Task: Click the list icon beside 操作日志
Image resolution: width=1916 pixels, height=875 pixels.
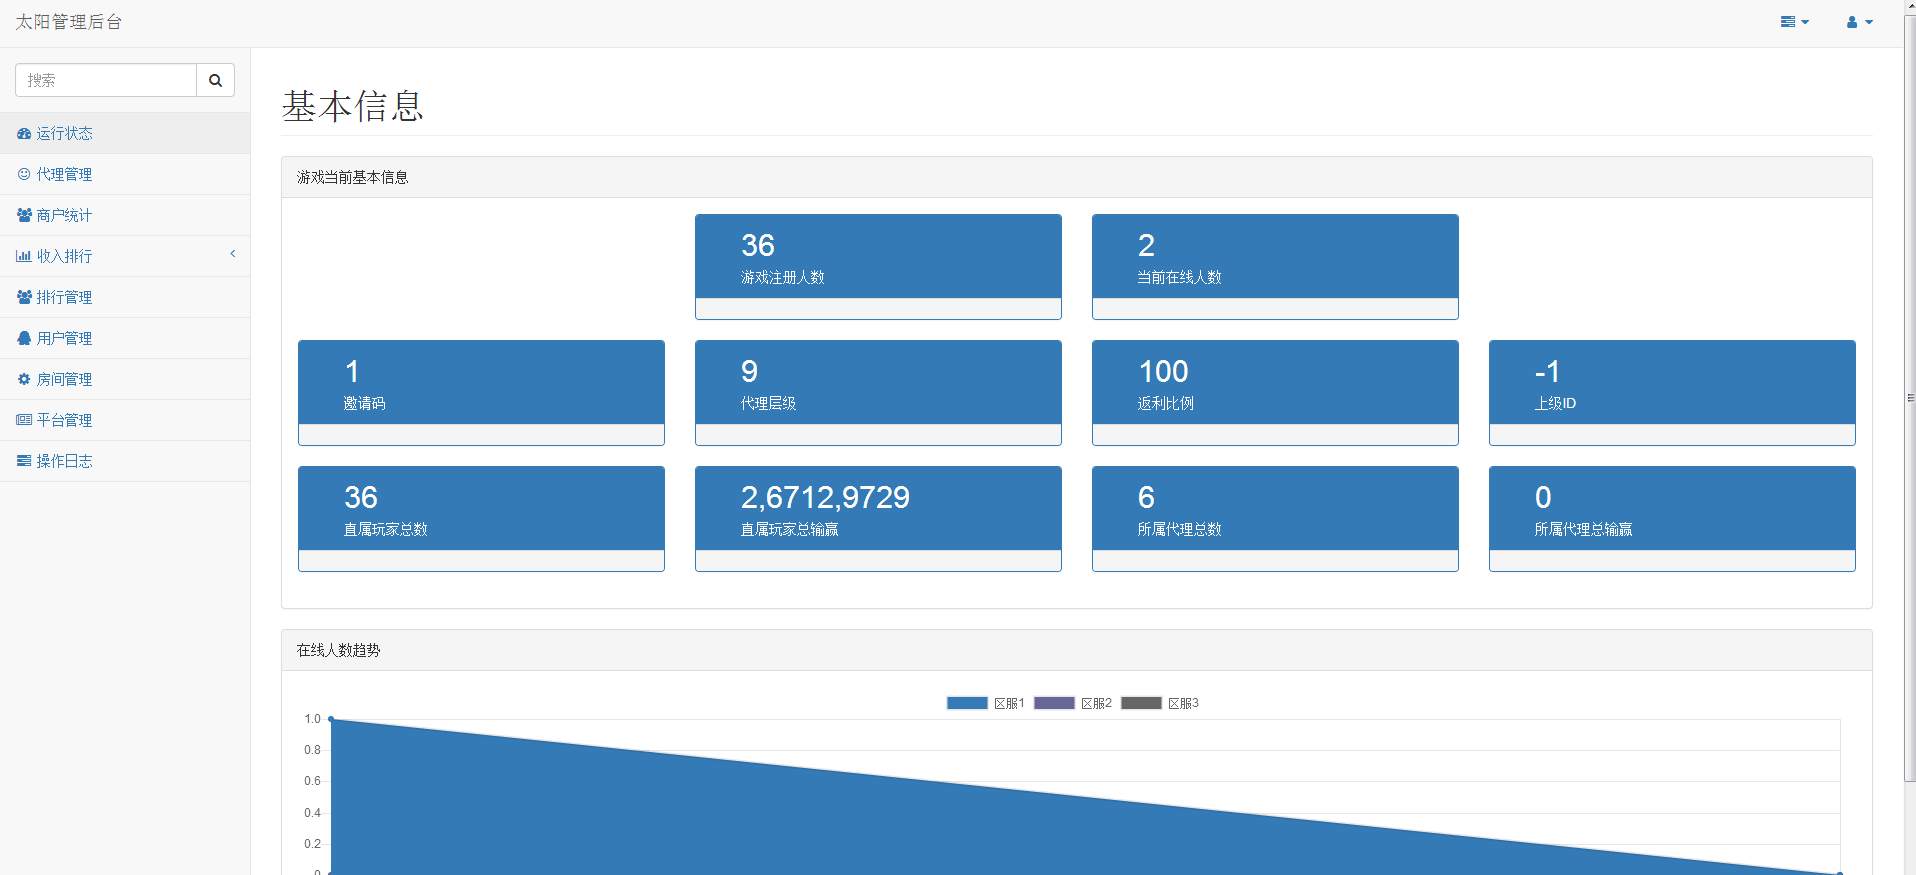Action: 24,461
